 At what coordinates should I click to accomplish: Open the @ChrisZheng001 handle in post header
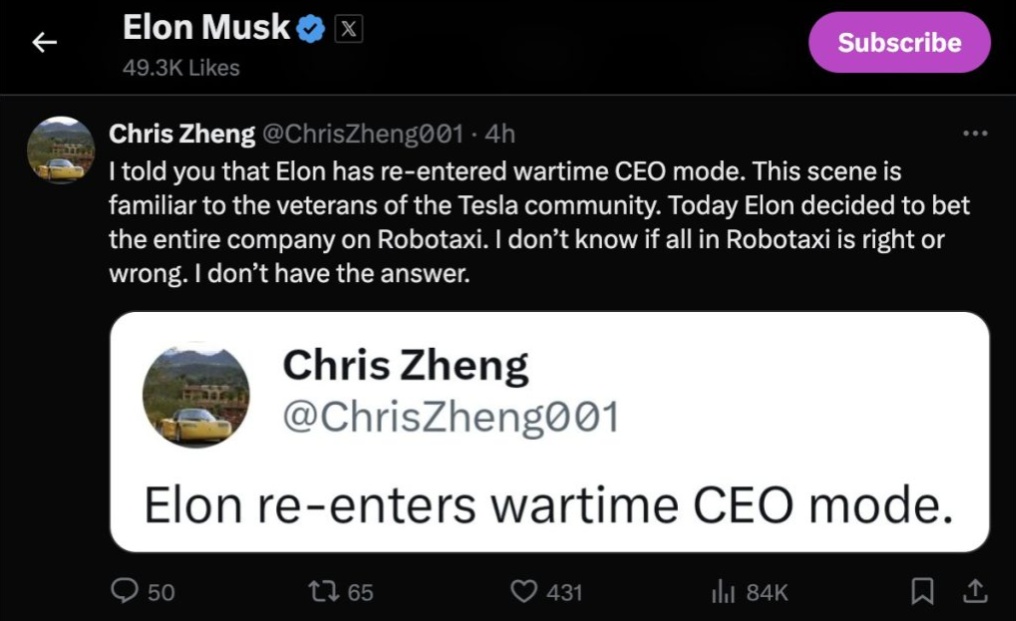[x=362, y=133]
